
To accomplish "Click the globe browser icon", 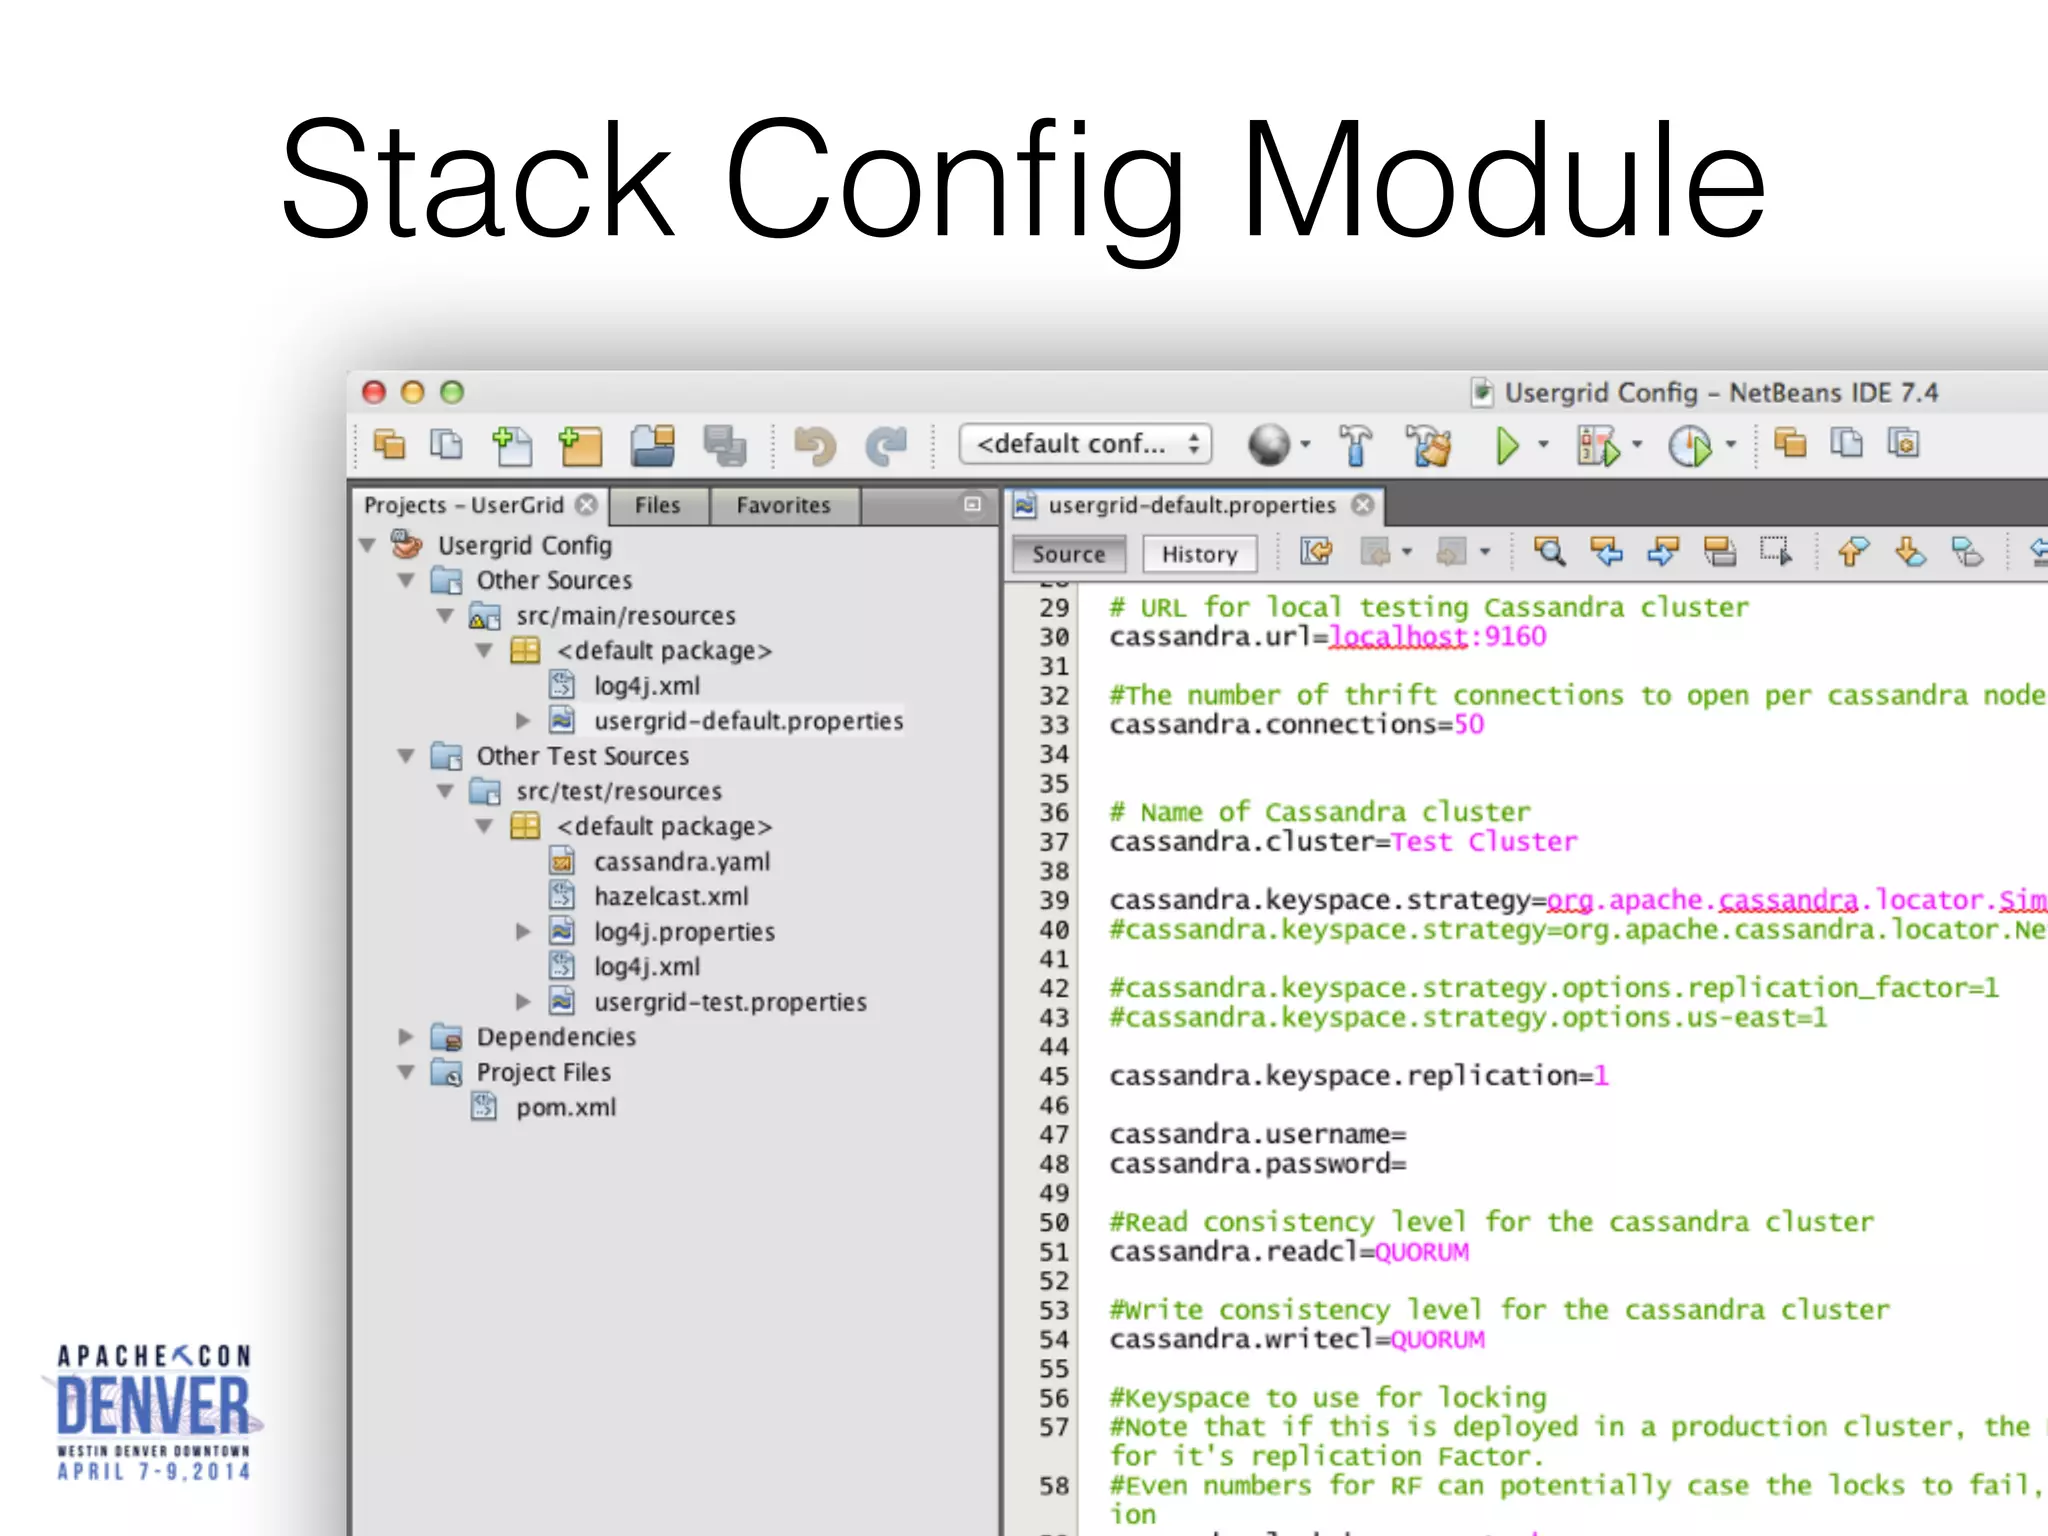I will point(1269,445).
